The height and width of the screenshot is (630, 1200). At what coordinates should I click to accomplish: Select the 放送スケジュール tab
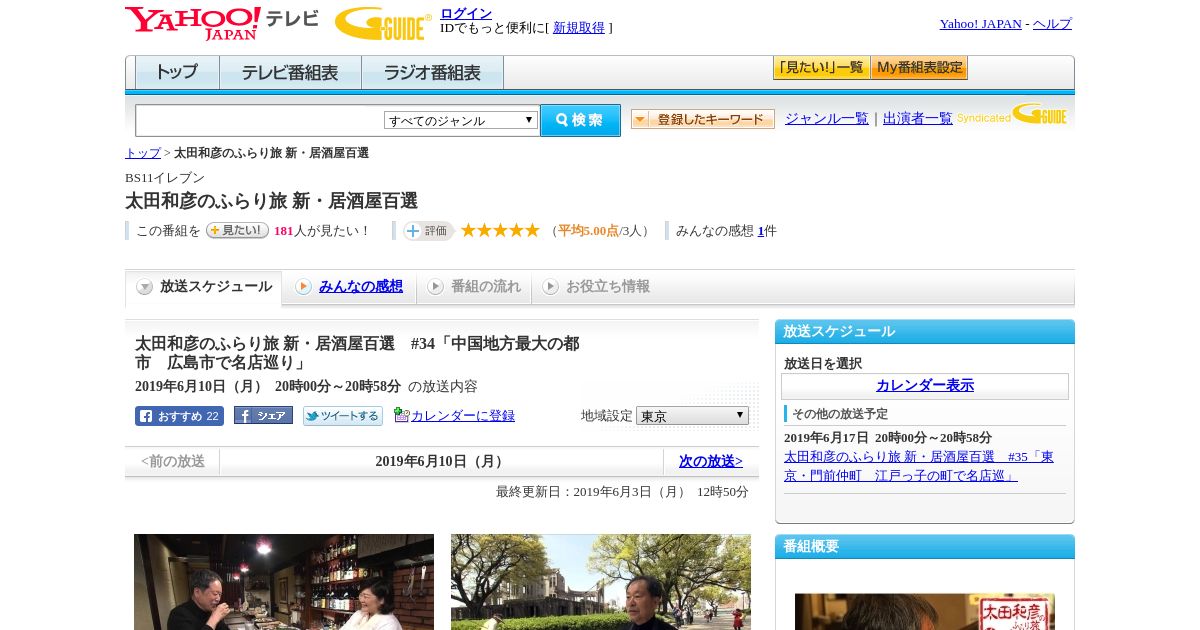204,287
